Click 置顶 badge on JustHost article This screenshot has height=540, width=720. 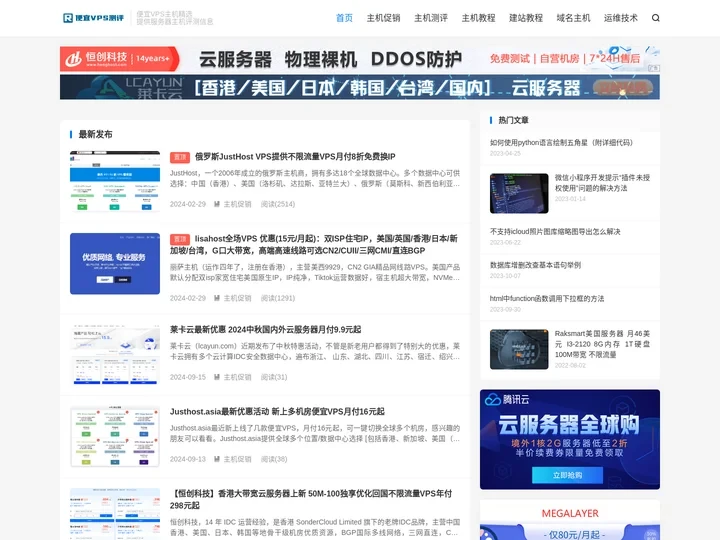[x=180, y=157]
